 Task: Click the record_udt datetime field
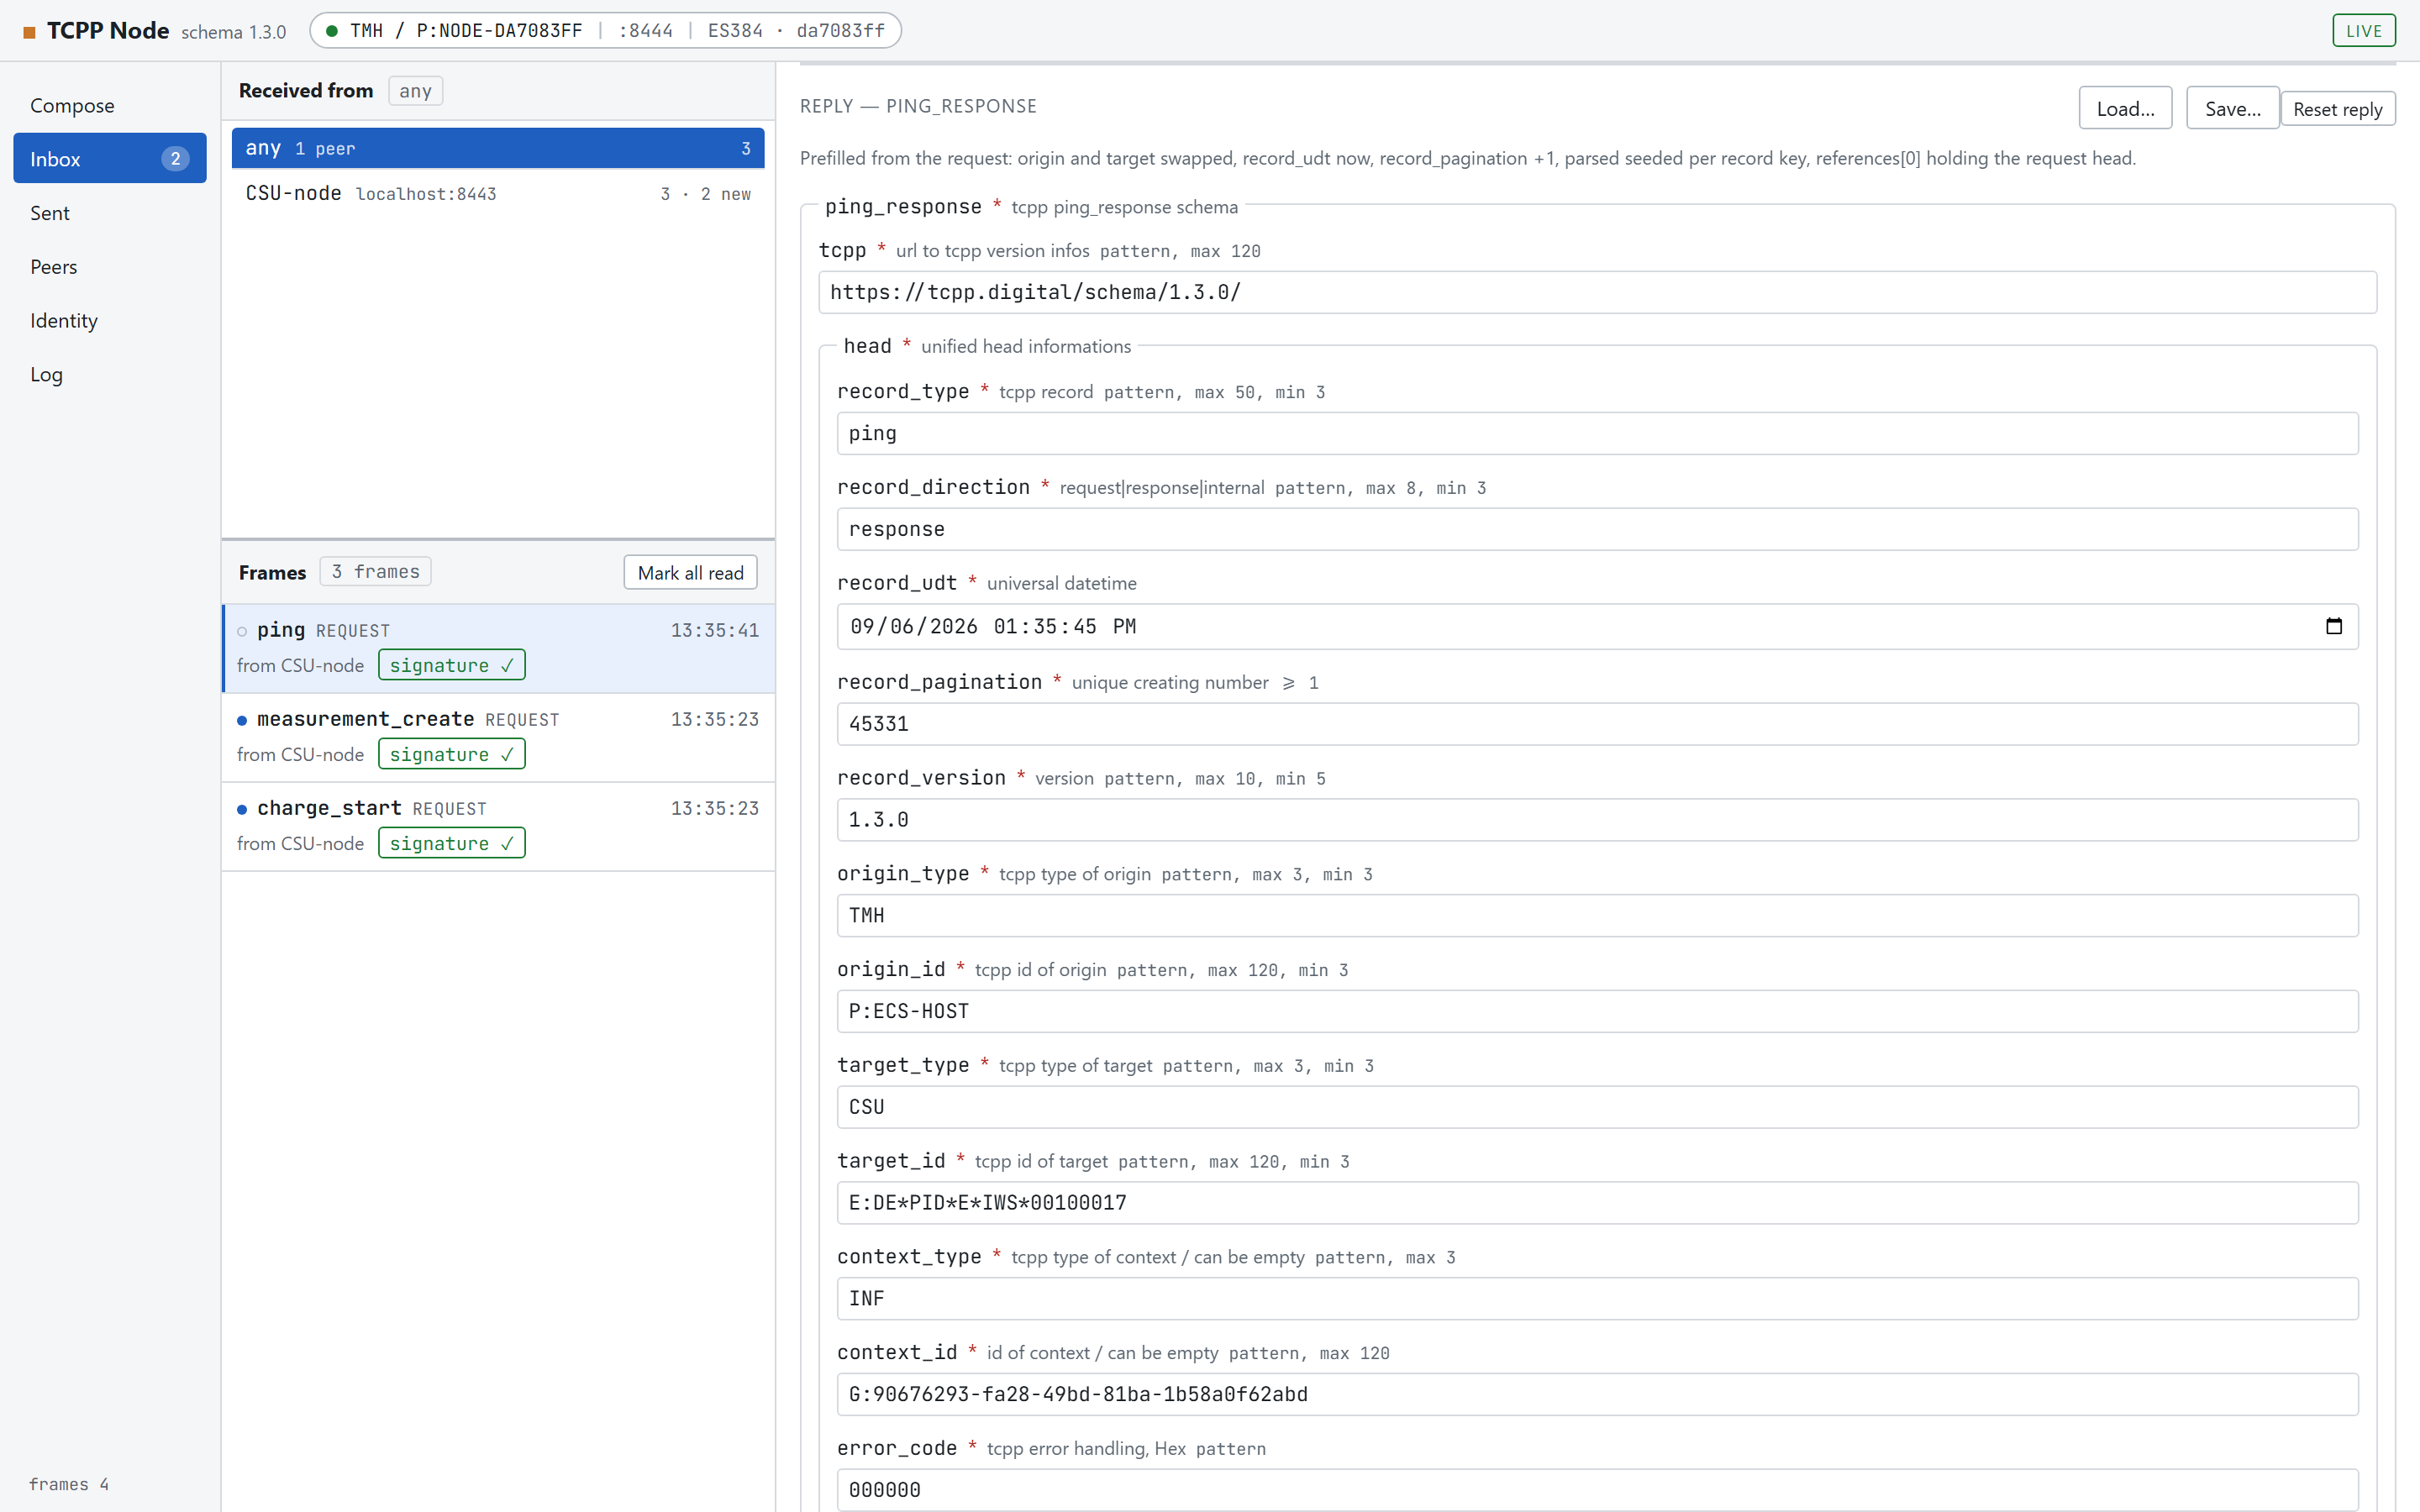(1597, 626)
